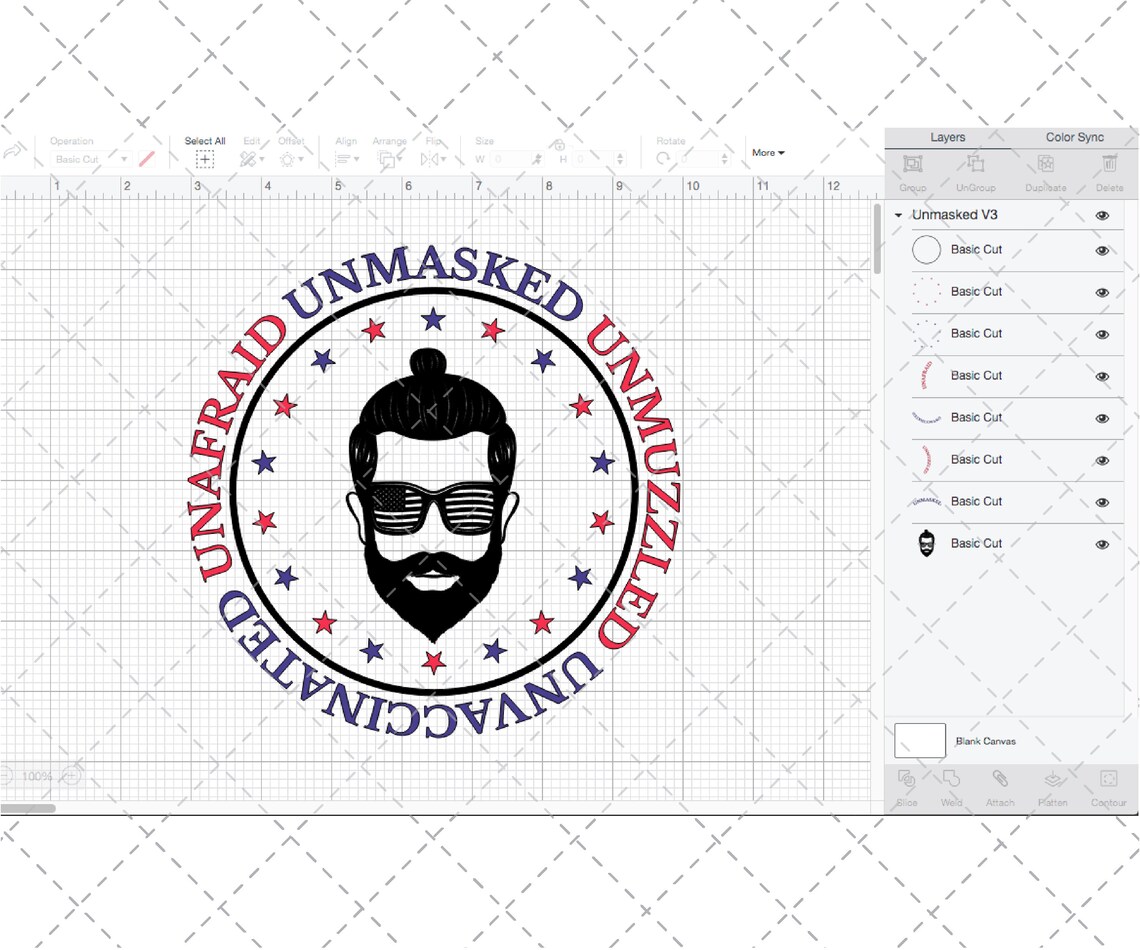Click the Delete trash icon
The image size is (1140, 950).
pyautogui.click(x=1109, y=164)
